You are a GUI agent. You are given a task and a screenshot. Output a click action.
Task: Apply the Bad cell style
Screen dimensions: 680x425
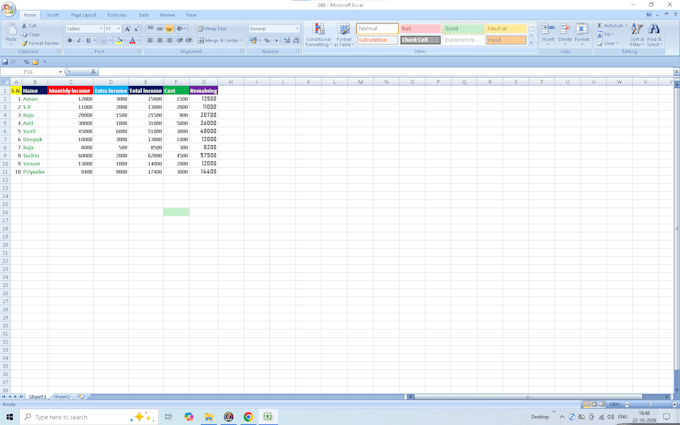point(420,29)
